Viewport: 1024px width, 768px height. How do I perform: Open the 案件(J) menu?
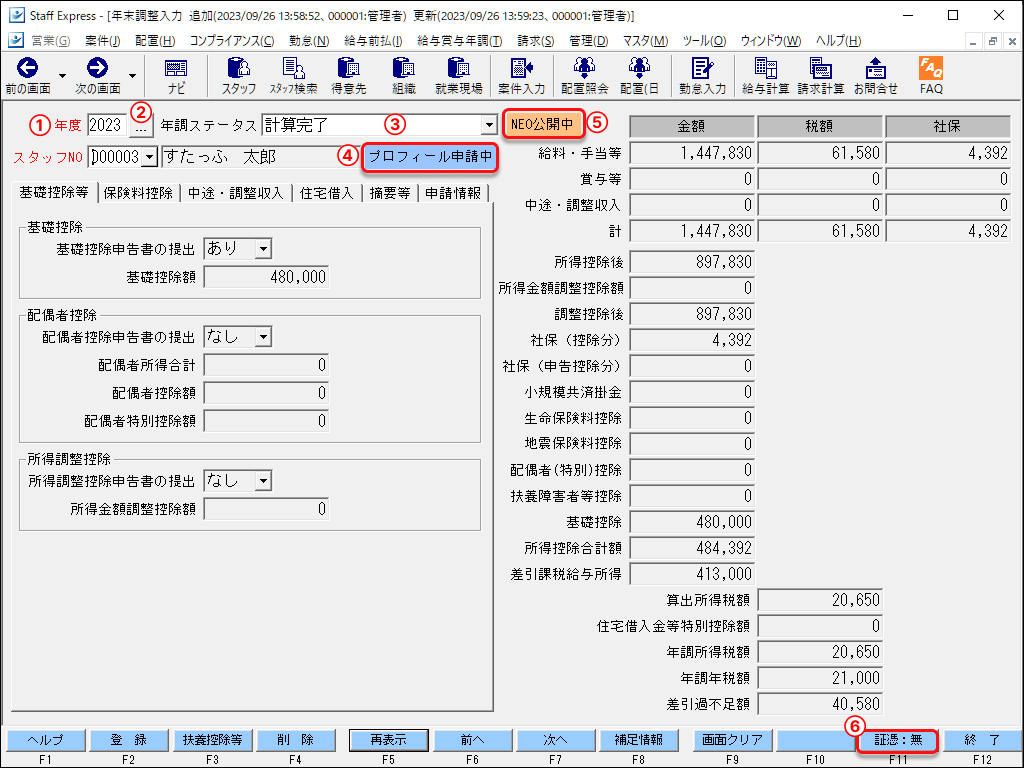pos(103,40)
